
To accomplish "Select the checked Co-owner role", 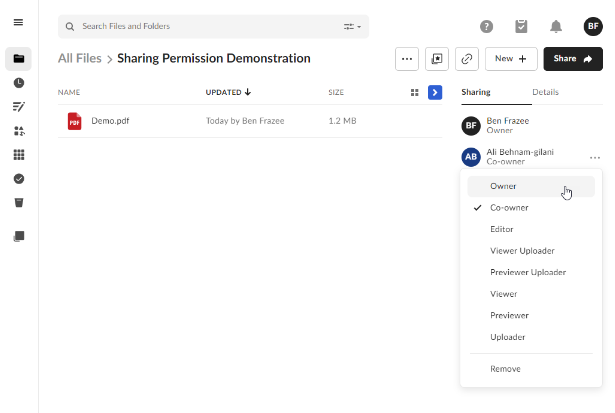I will pyautogui.click(x=509, y=208).
